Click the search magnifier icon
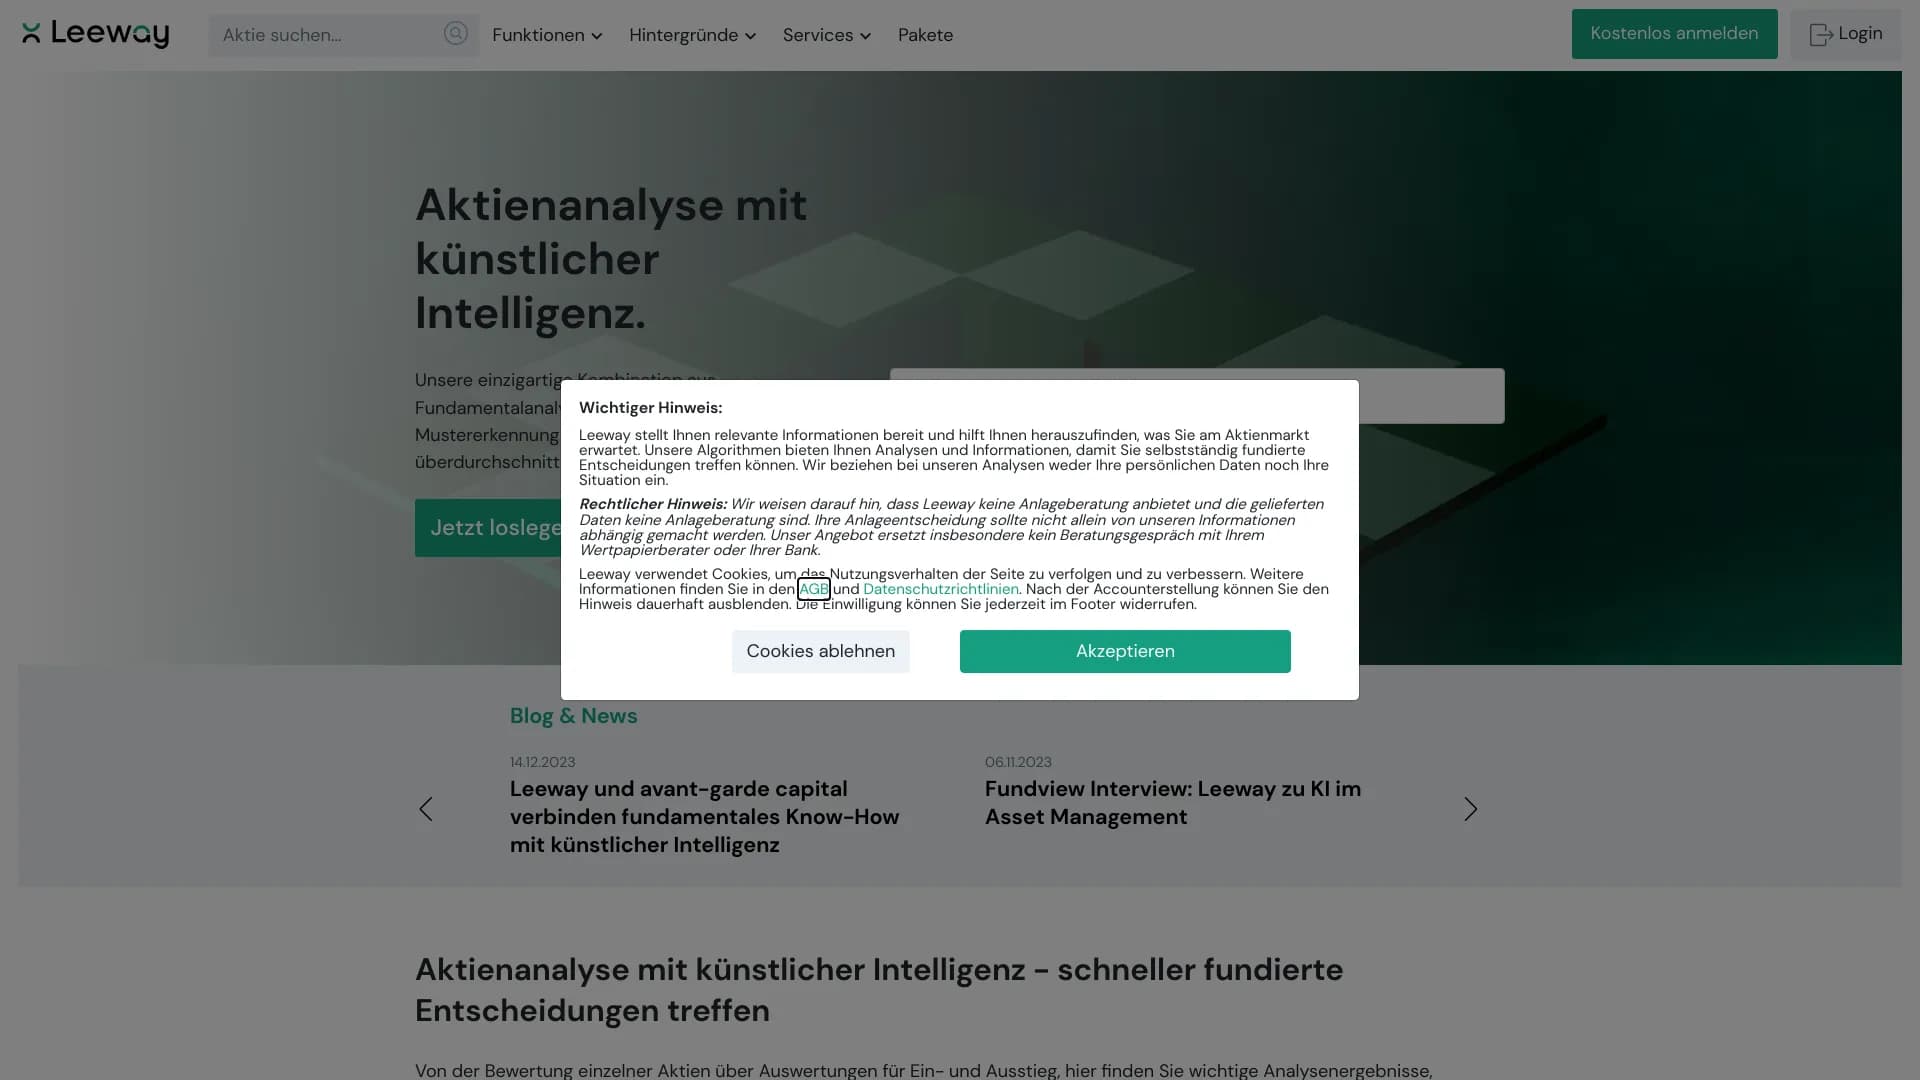Screen dimensions: 1920x1080 (455, 34)
